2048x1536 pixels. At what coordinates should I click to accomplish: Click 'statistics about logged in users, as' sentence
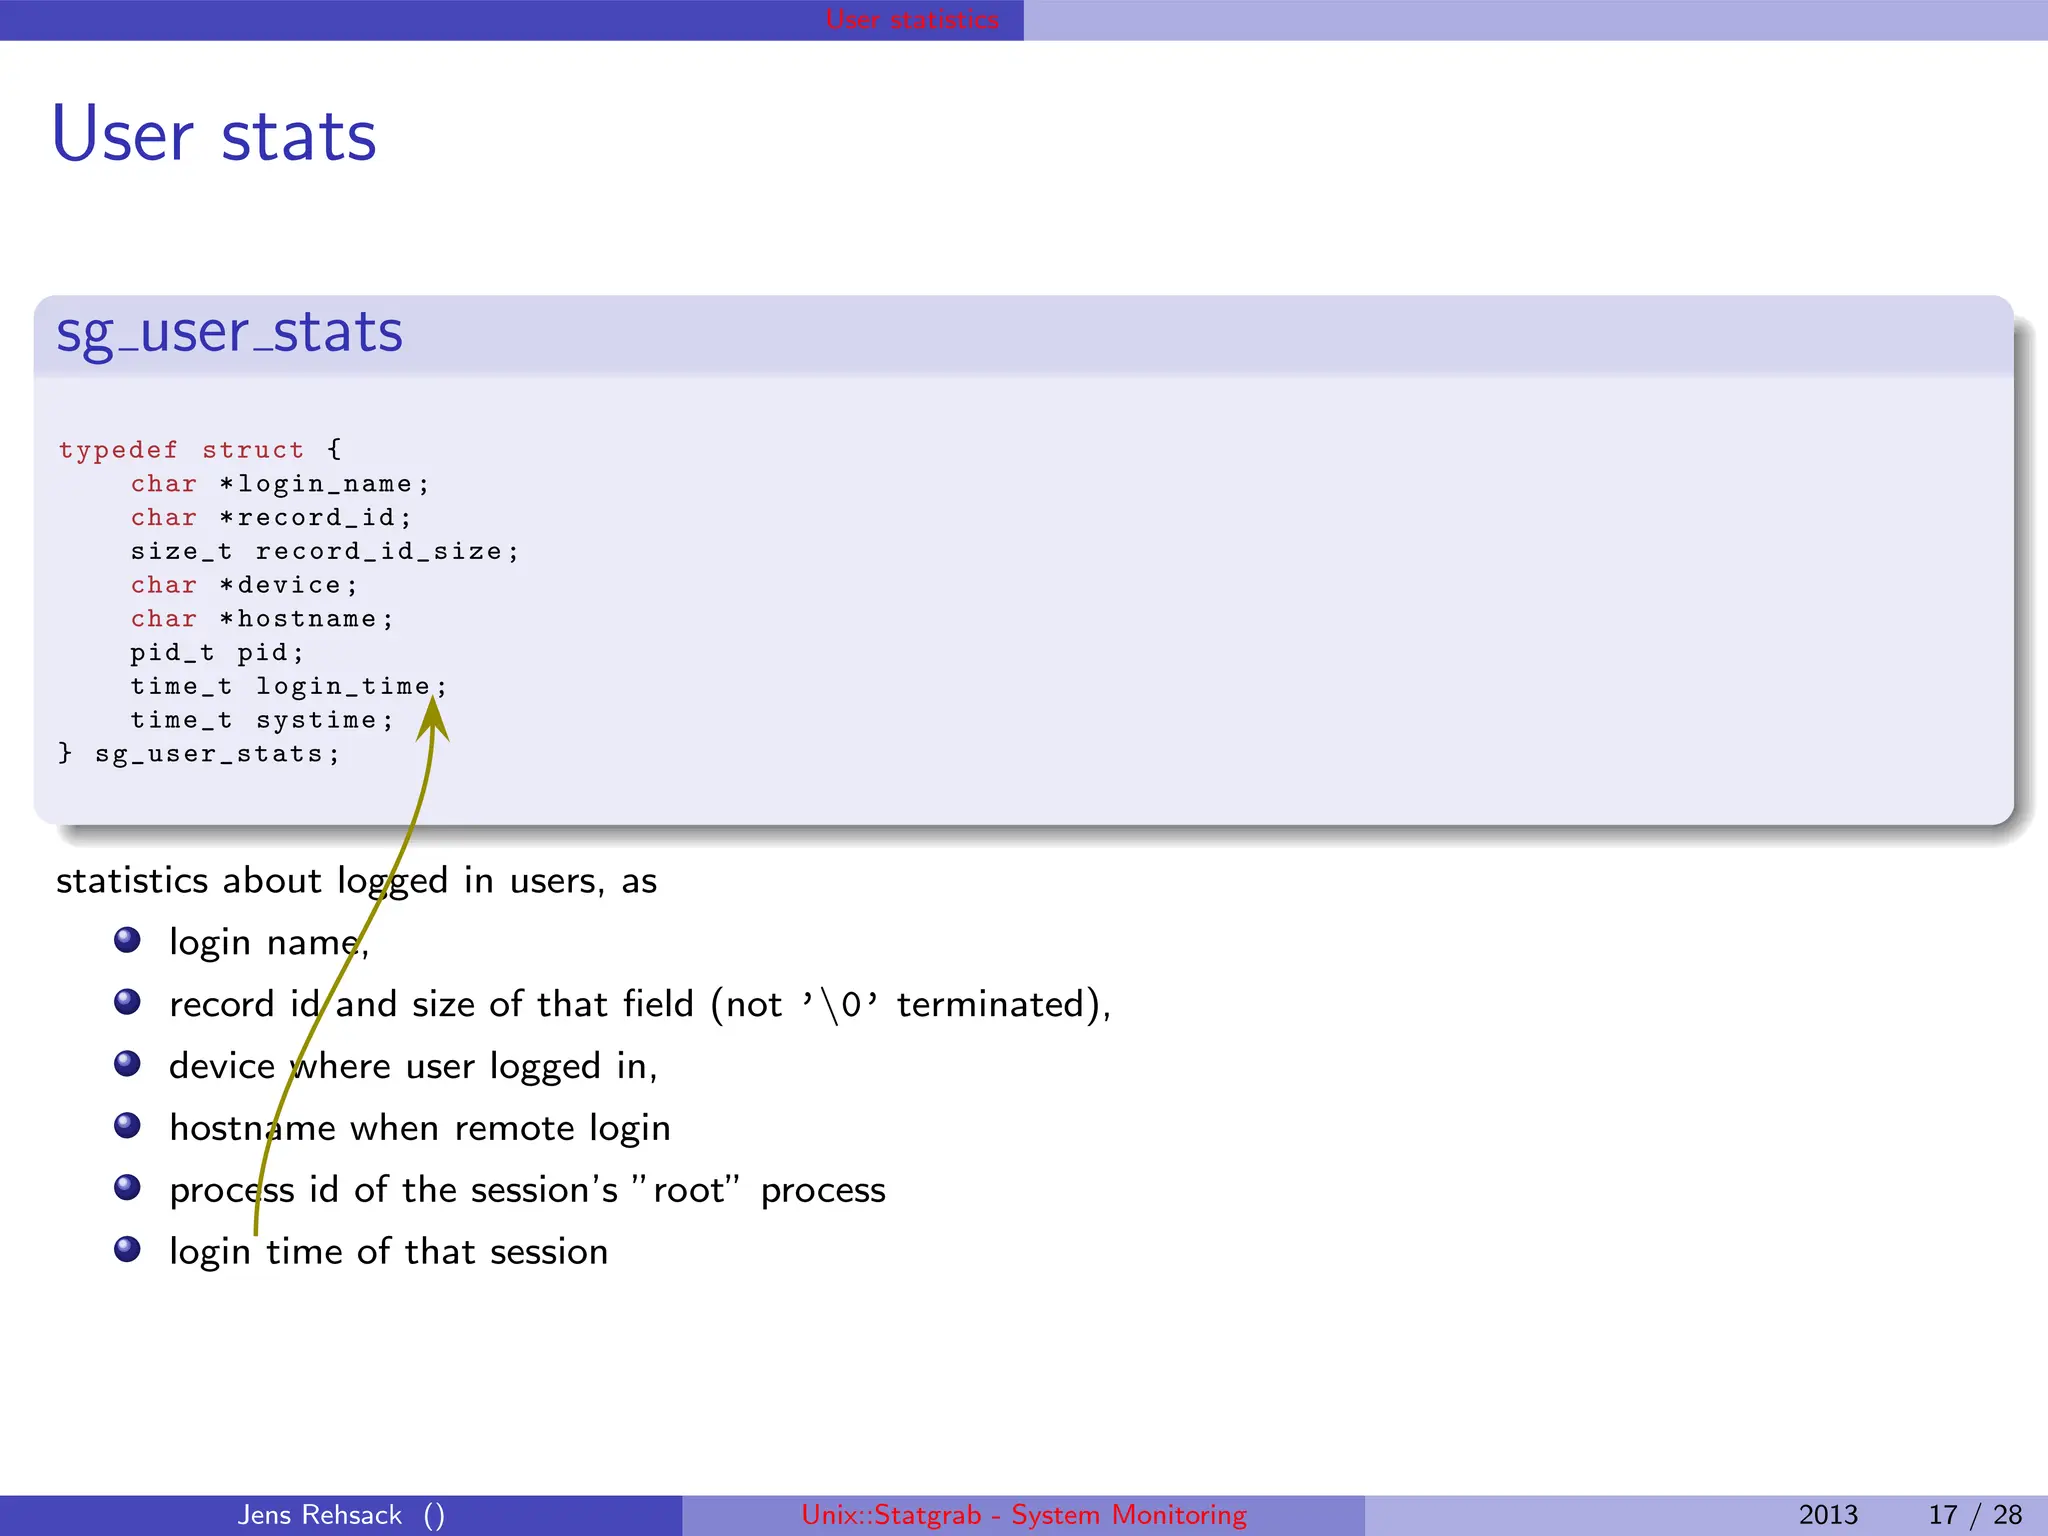tap(356, 882)
